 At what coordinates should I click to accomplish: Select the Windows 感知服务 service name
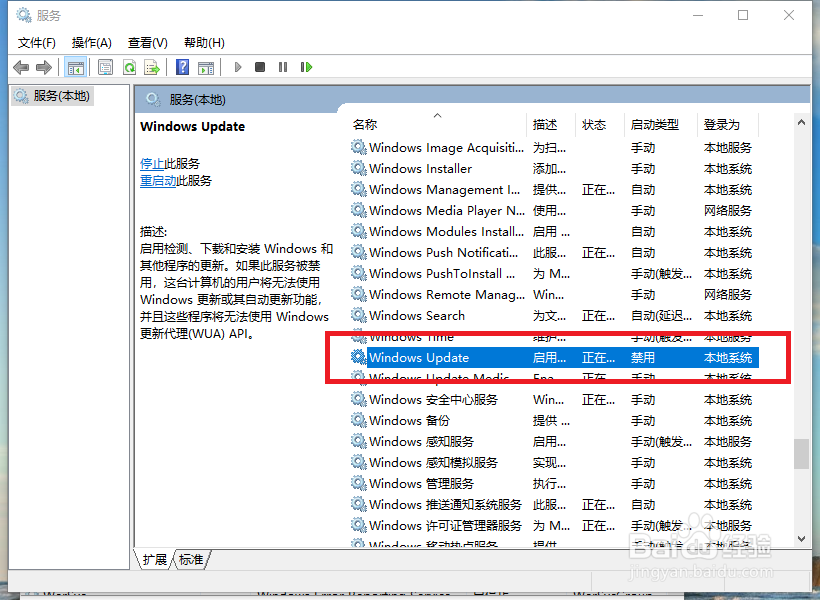pyautogui.click(x=422, y=441)
